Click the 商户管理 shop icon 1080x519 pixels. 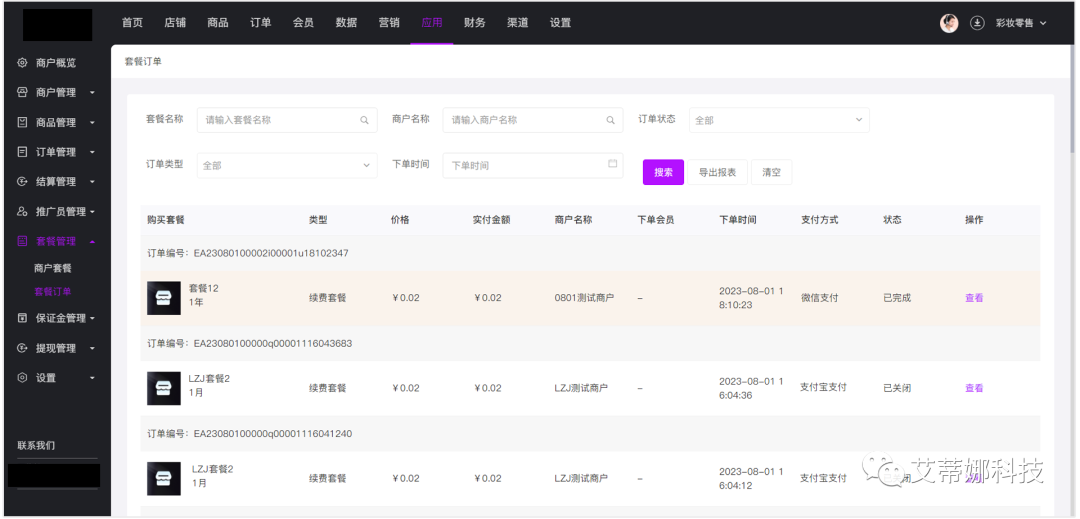tap(22, 92)
